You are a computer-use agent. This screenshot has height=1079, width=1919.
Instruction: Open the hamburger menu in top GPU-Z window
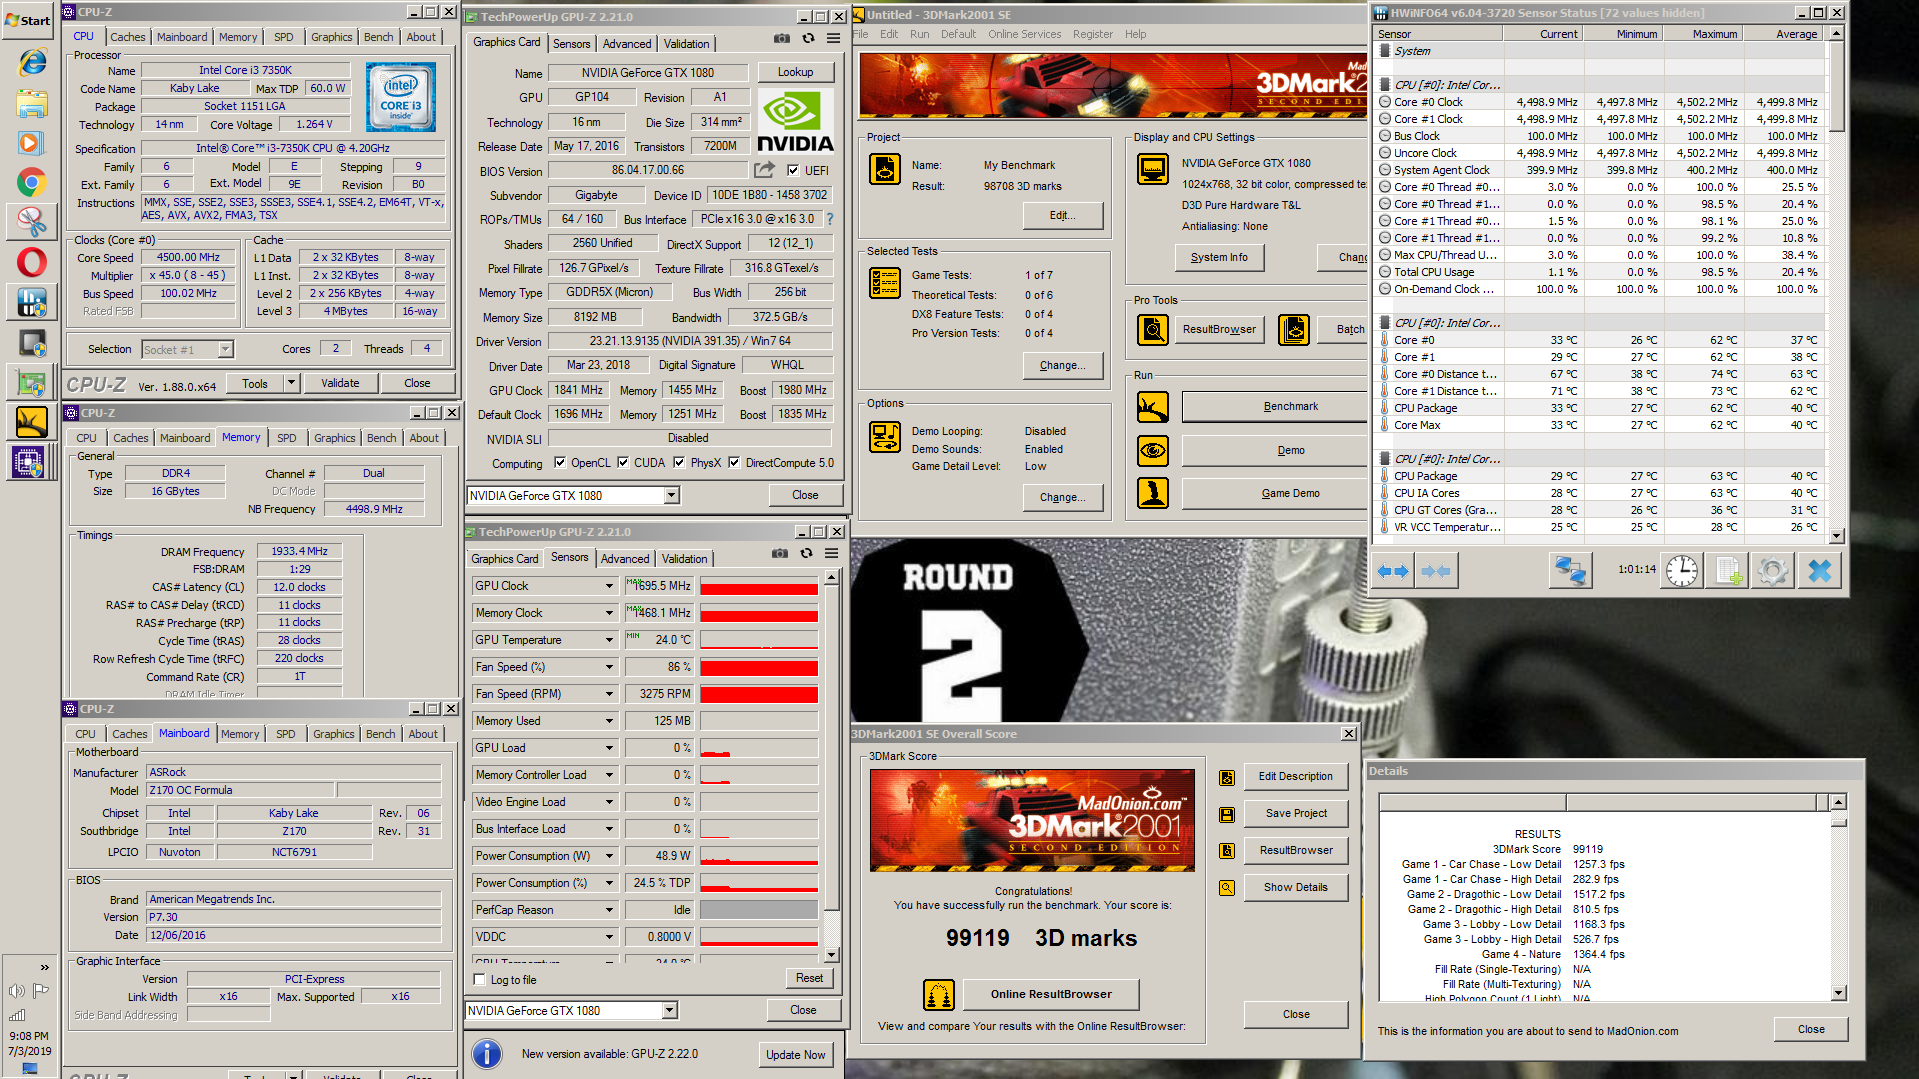(x=834, y=38)
